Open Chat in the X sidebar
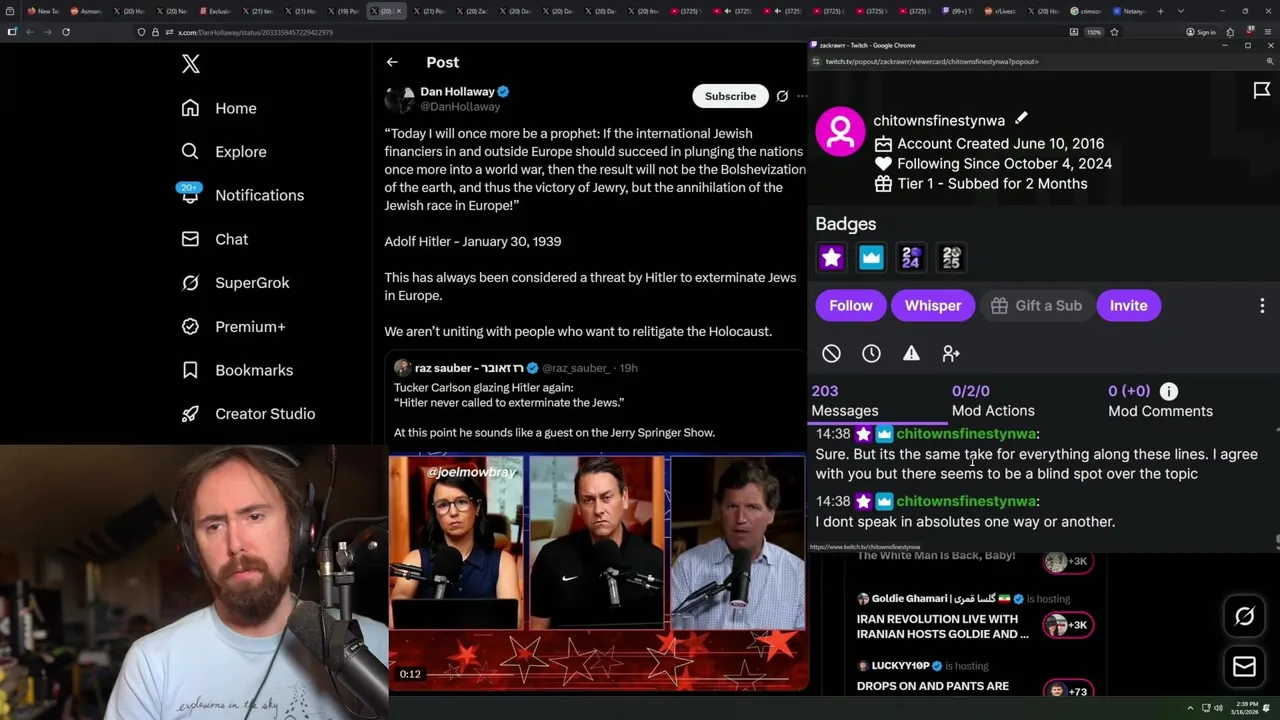 click(x=215, y=239)
